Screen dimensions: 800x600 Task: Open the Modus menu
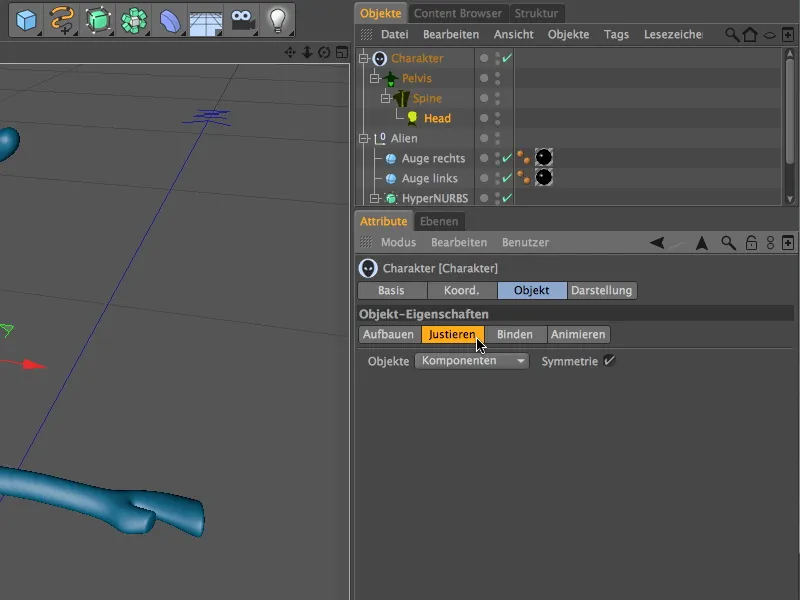pos(398,243)
